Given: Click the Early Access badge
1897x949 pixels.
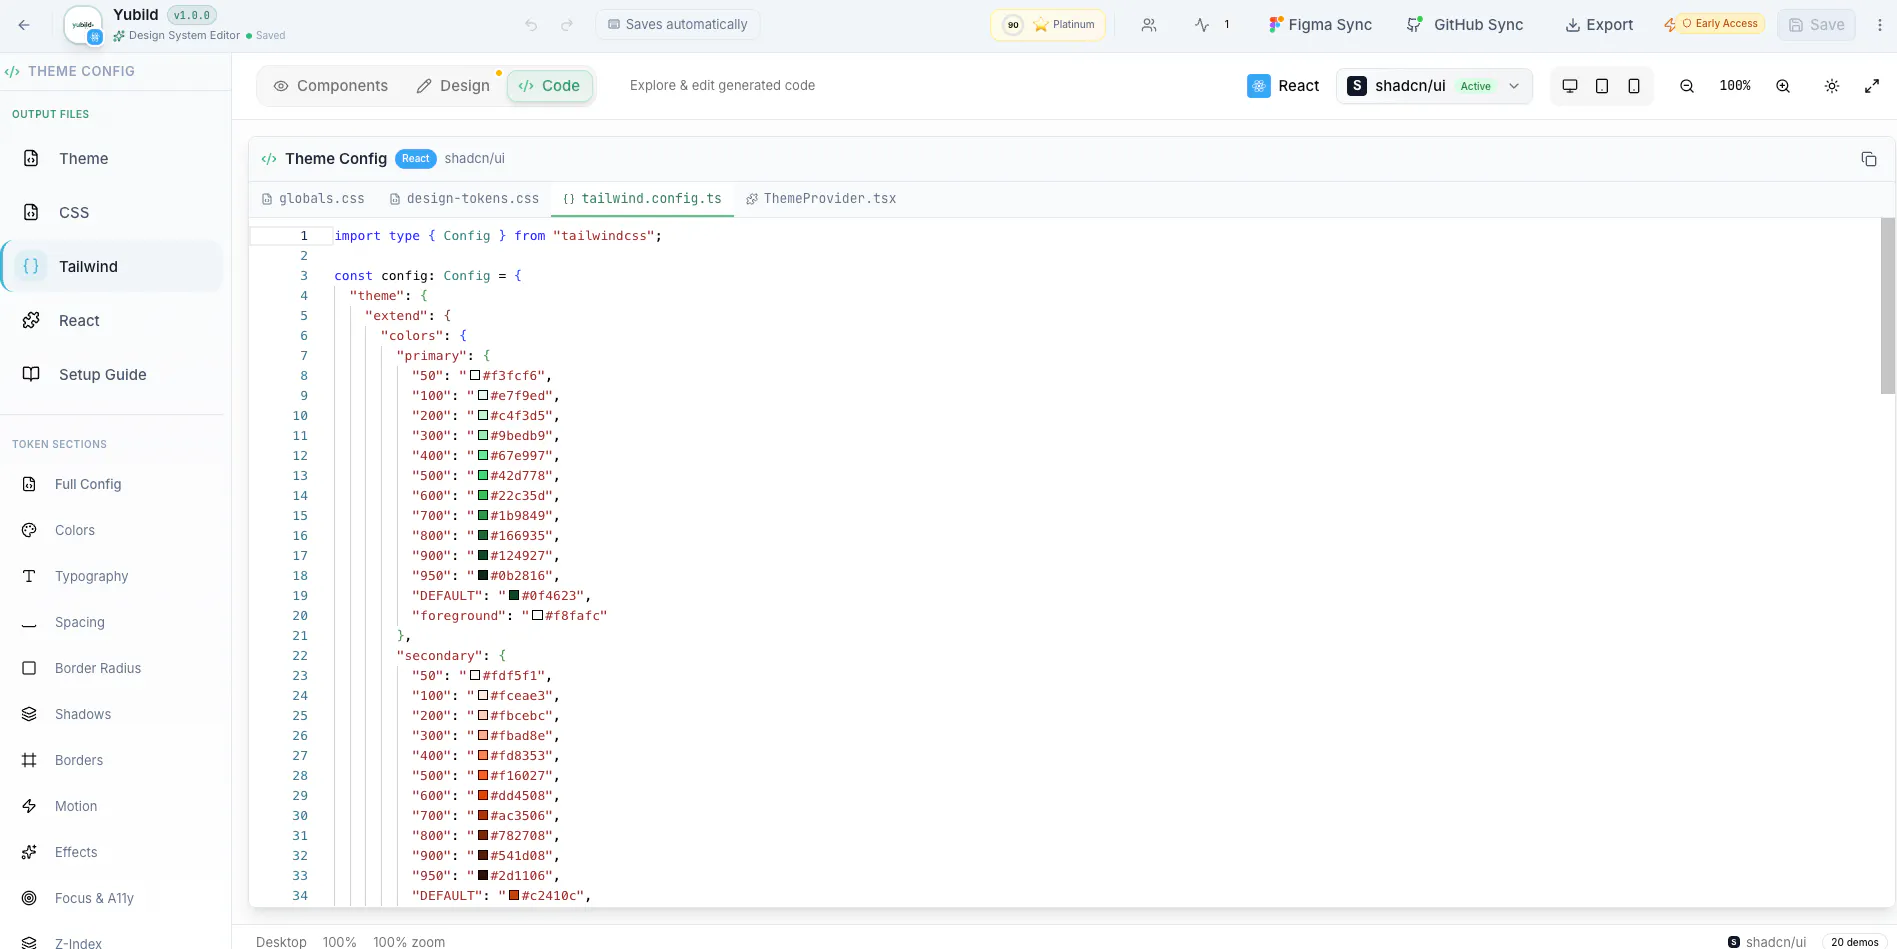Looking at the screenshot, I should 1719,24.
